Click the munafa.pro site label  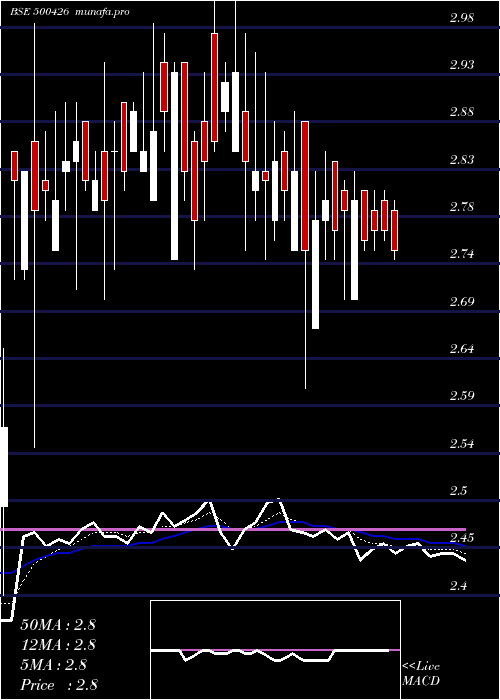click(x=102, y=12)
